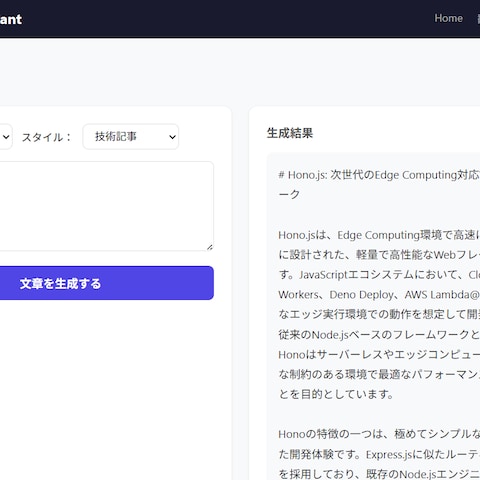Click the 文章を生成する button
The image size is (480, 480).
click(107, 283)
